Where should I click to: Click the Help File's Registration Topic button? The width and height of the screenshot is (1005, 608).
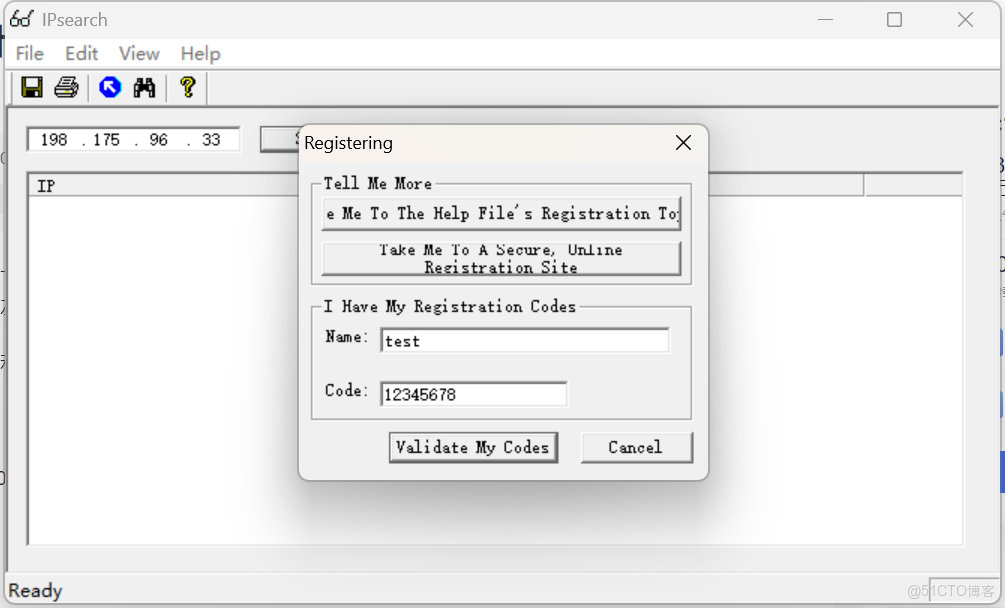(500, 212)
